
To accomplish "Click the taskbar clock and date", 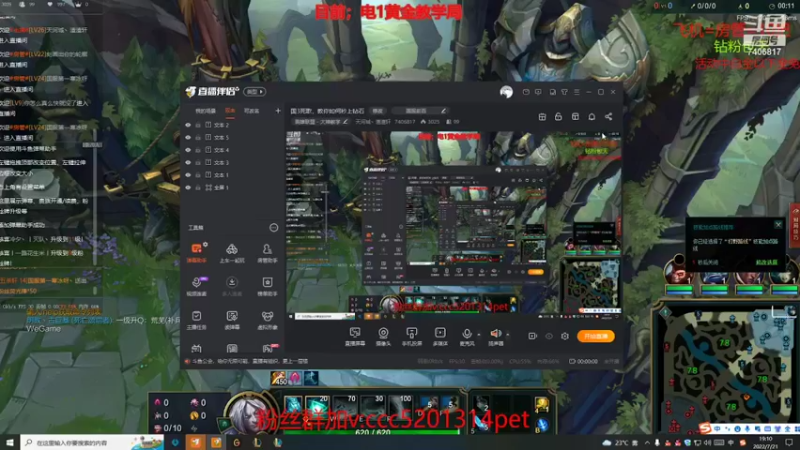I will (x=765, y=442).
